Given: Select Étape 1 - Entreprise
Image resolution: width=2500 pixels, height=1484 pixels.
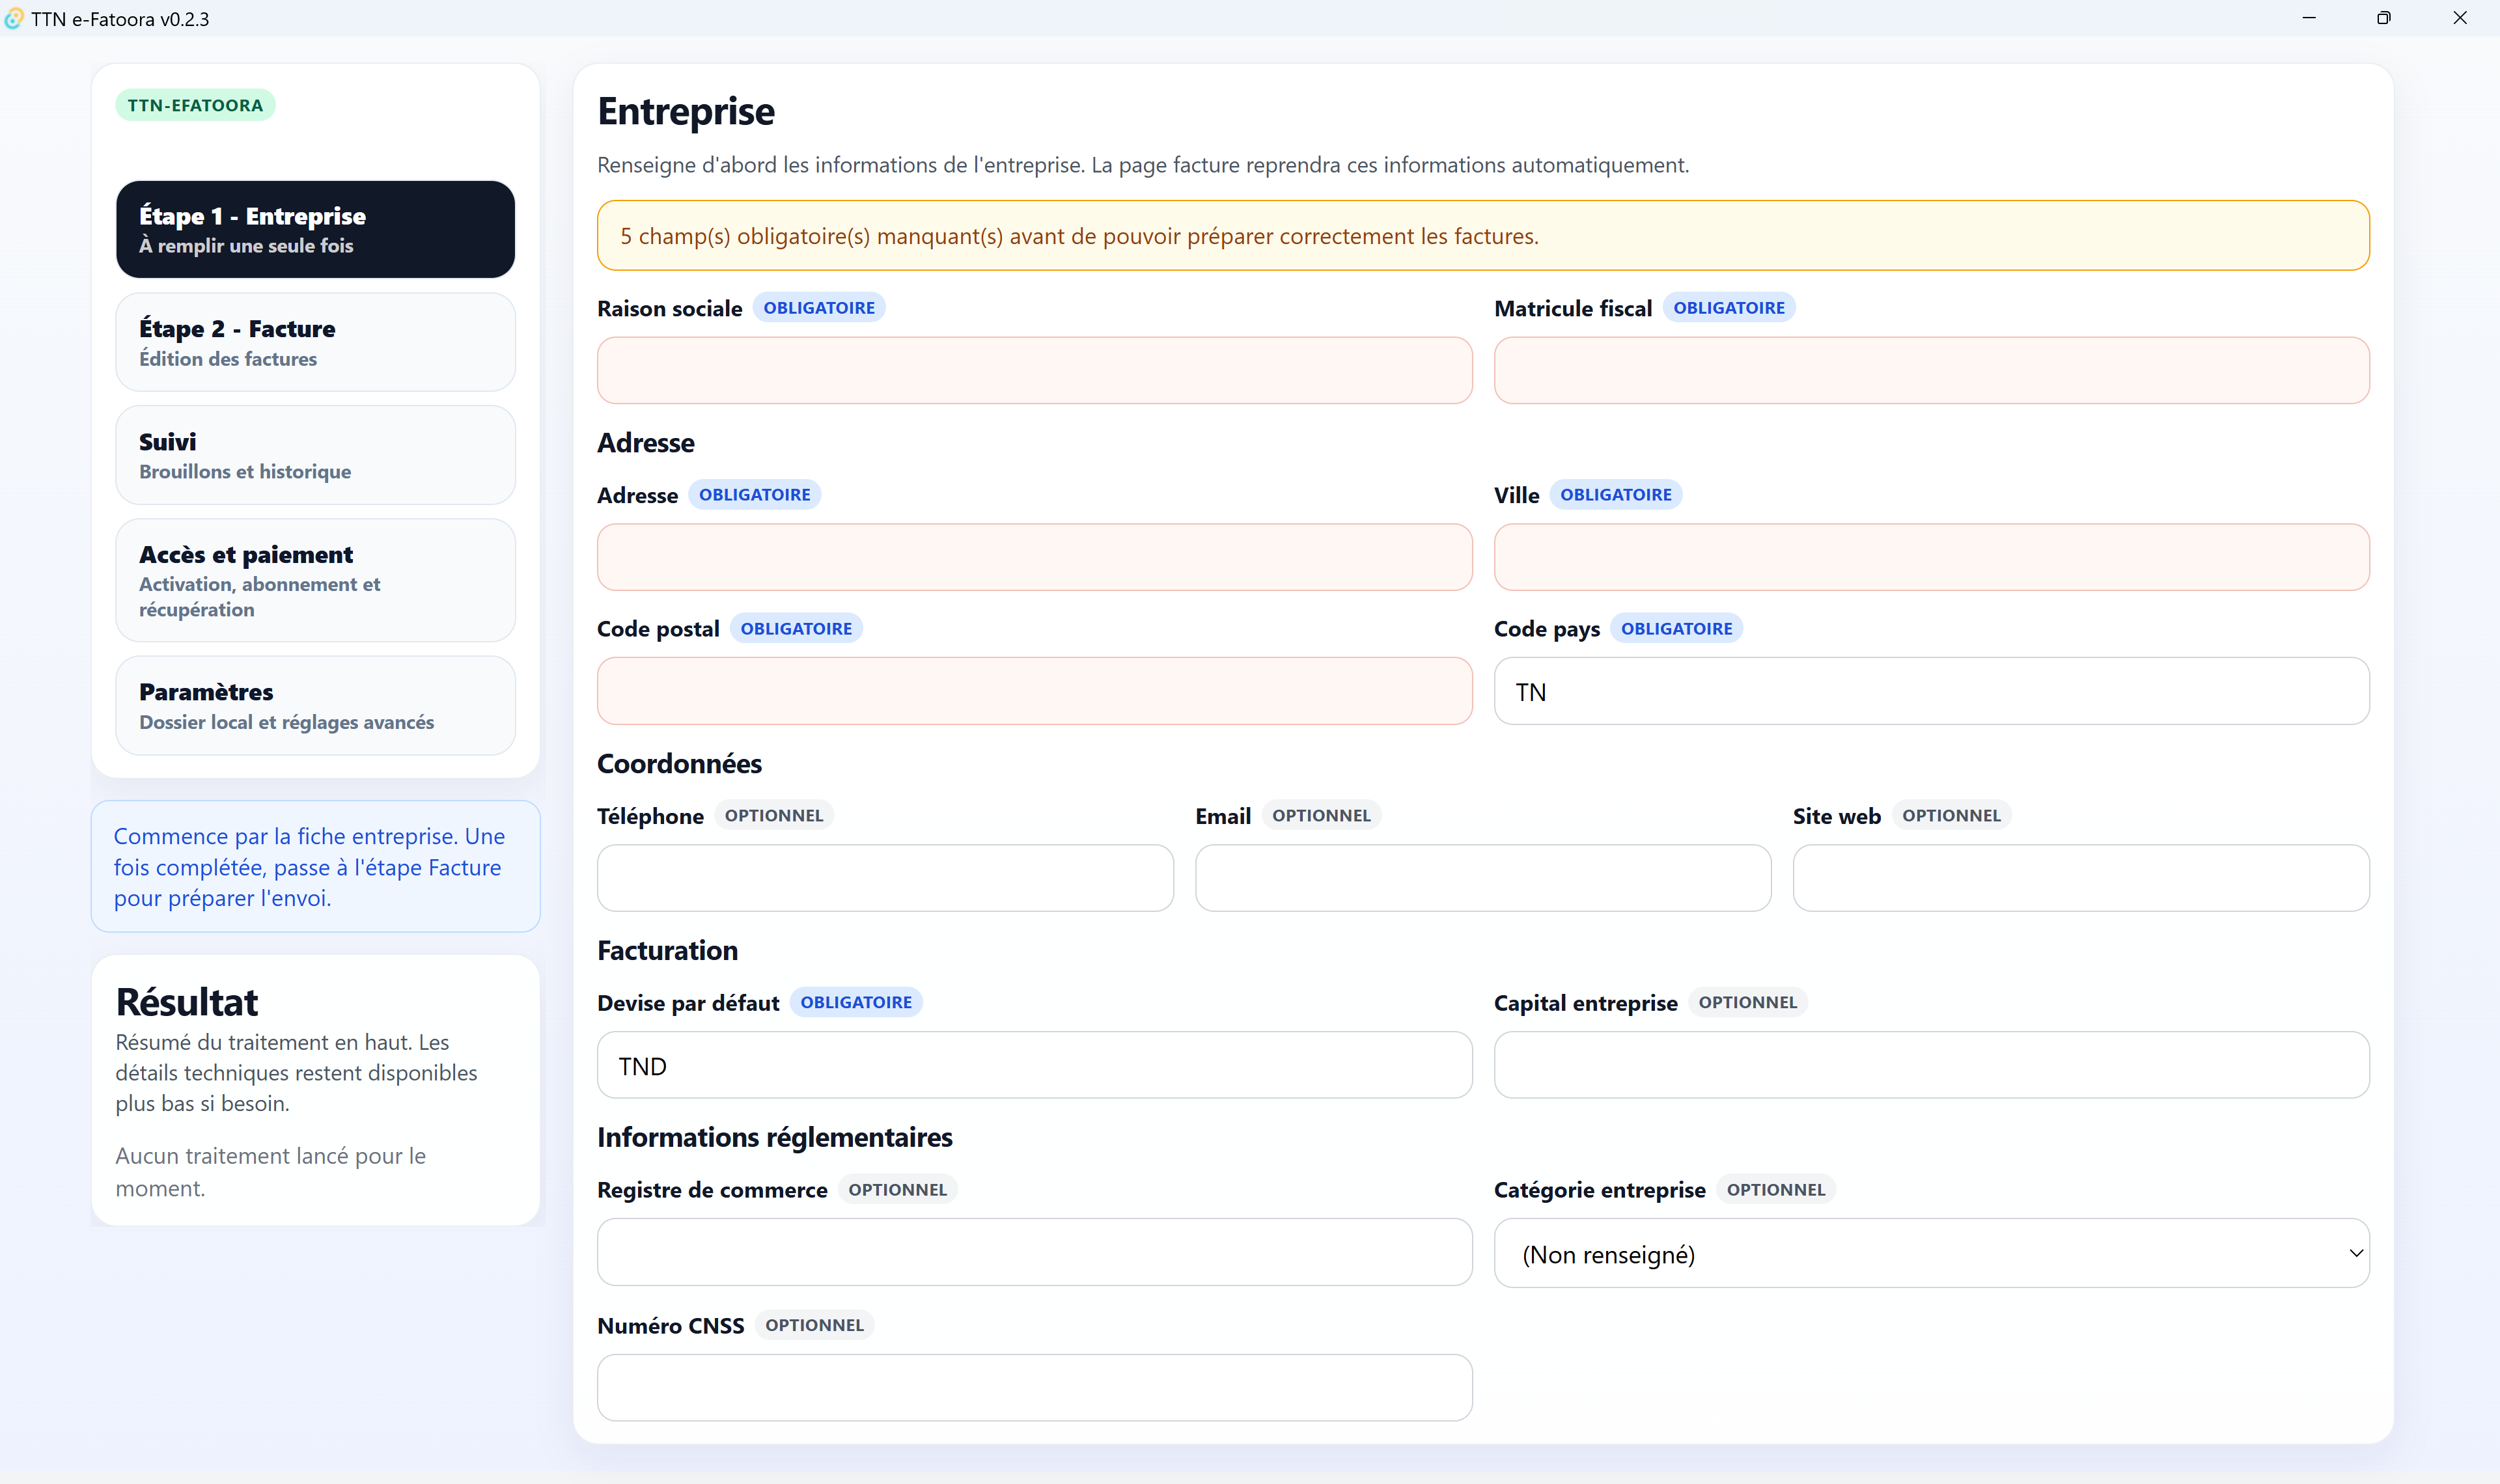Looking at the screenshot, I should click(x=316, y=228).
